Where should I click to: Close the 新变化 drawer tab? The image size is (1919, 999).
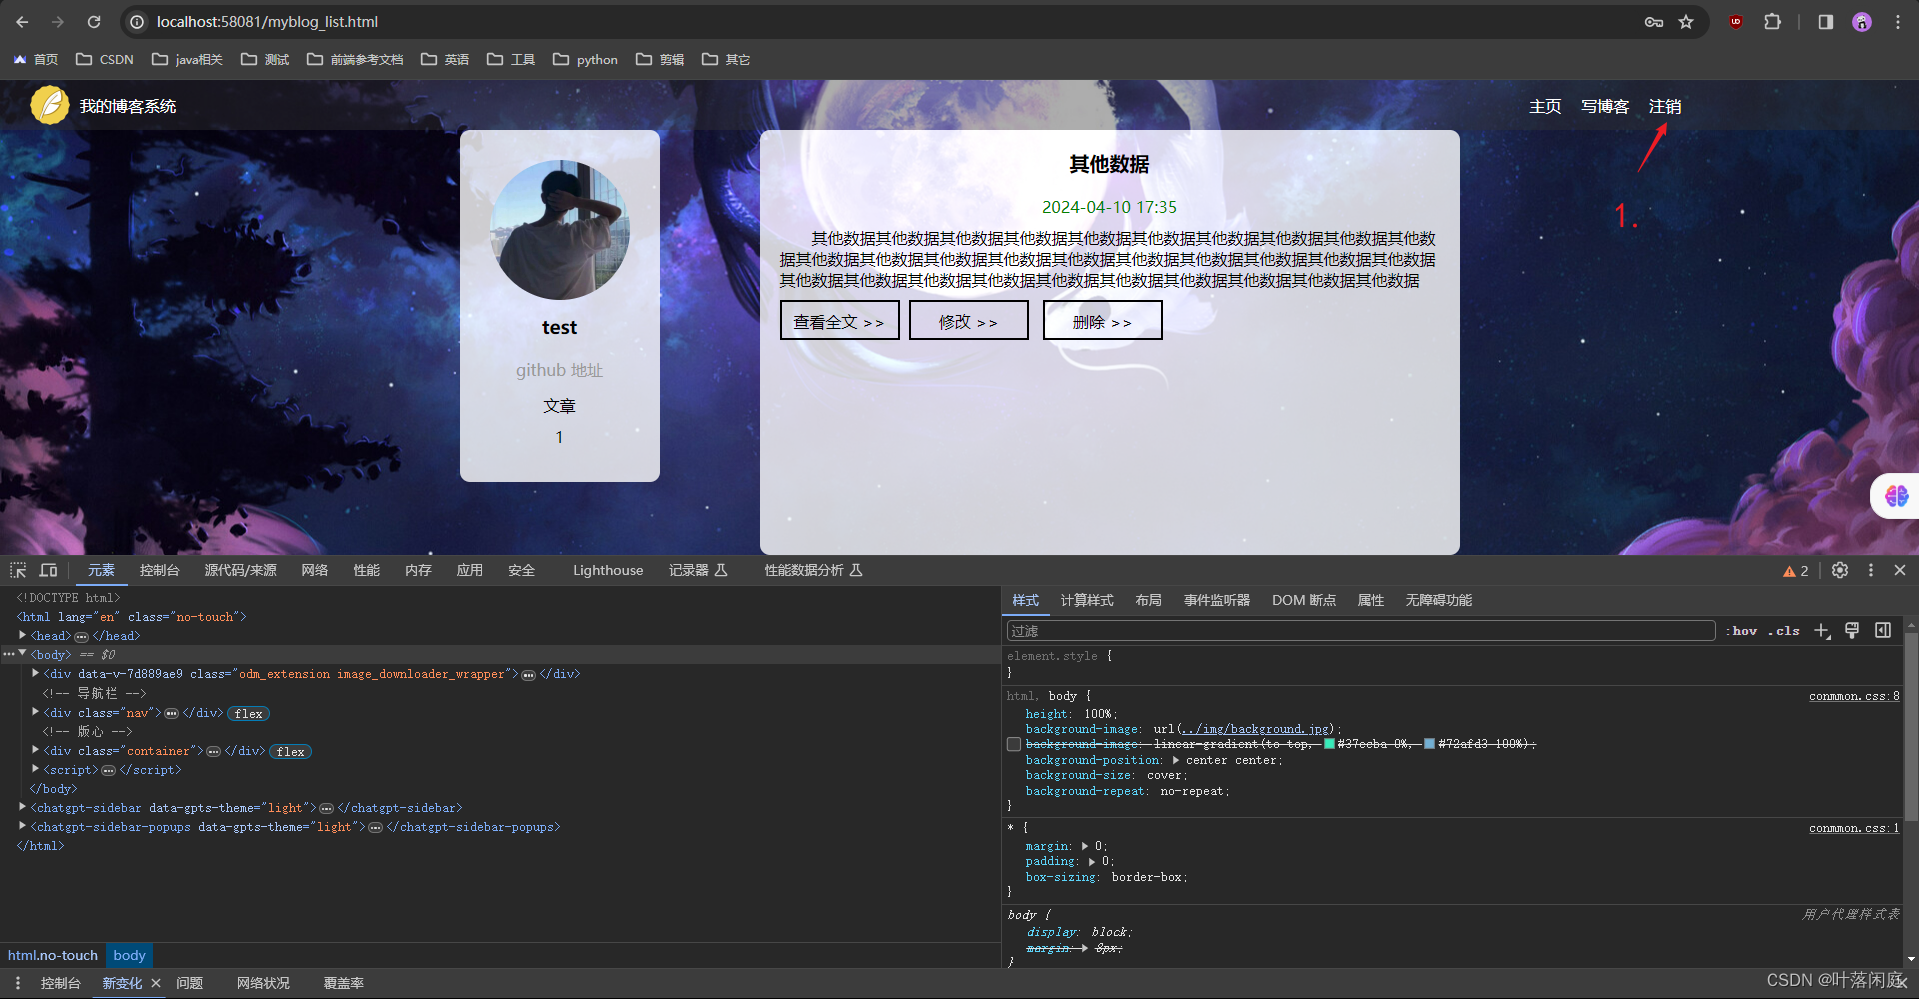coord(156,983)
